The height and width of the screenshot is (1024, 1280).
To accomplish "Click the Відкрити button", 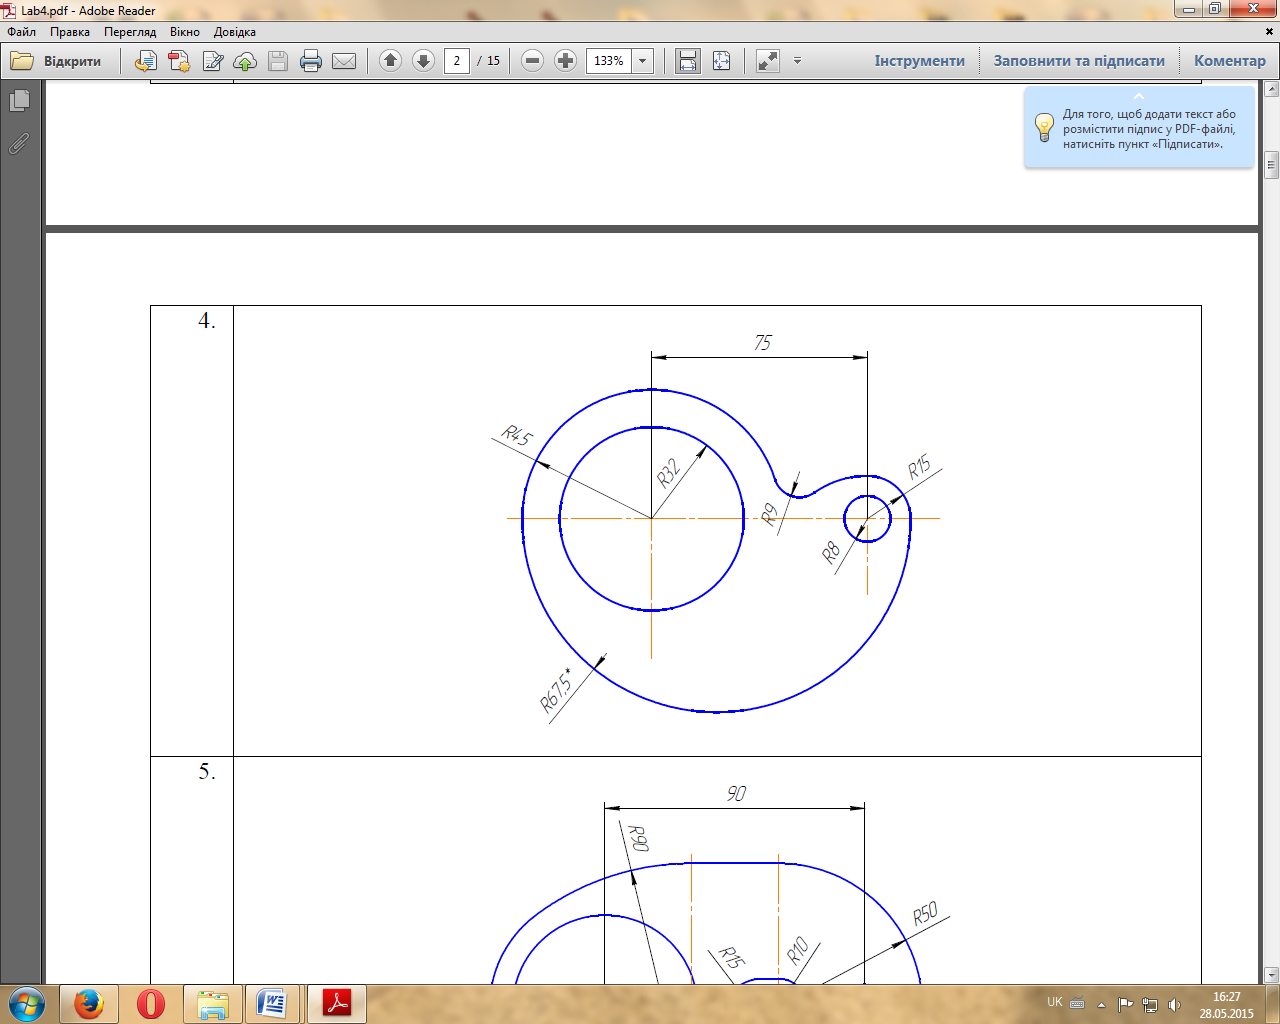I will coord(56,61).
